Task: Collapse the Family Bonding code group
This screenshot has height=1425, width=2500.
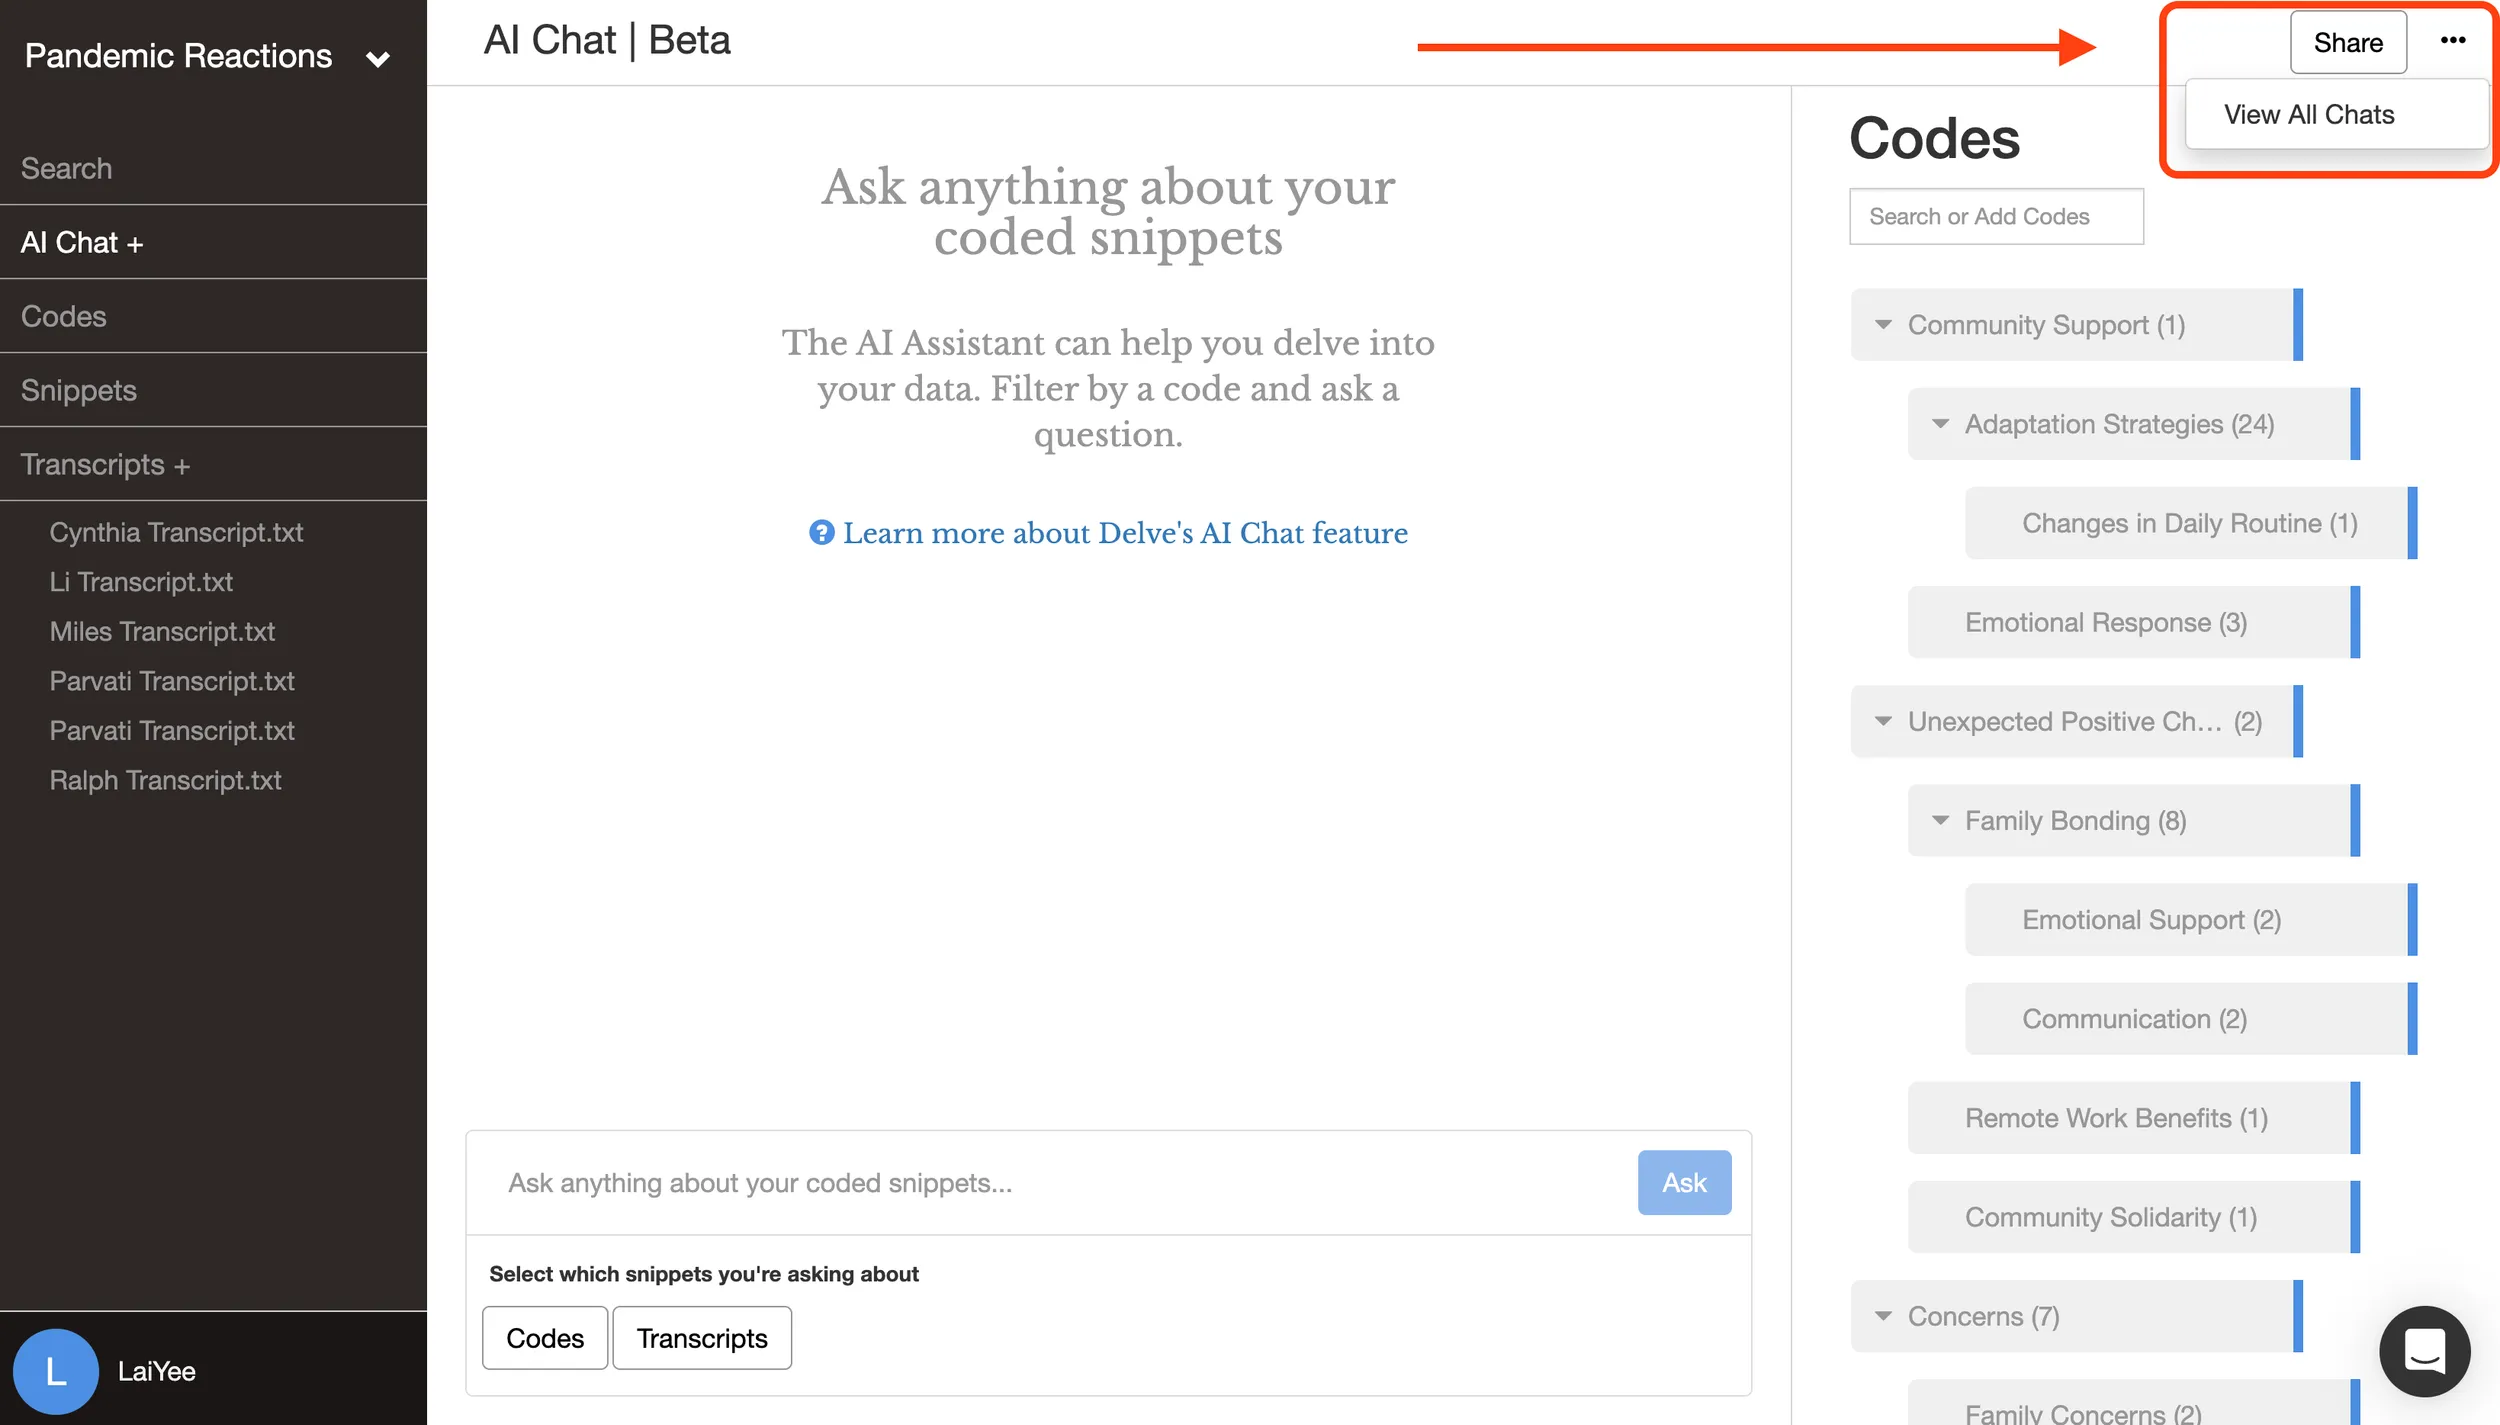Action: pos(1940,821)
